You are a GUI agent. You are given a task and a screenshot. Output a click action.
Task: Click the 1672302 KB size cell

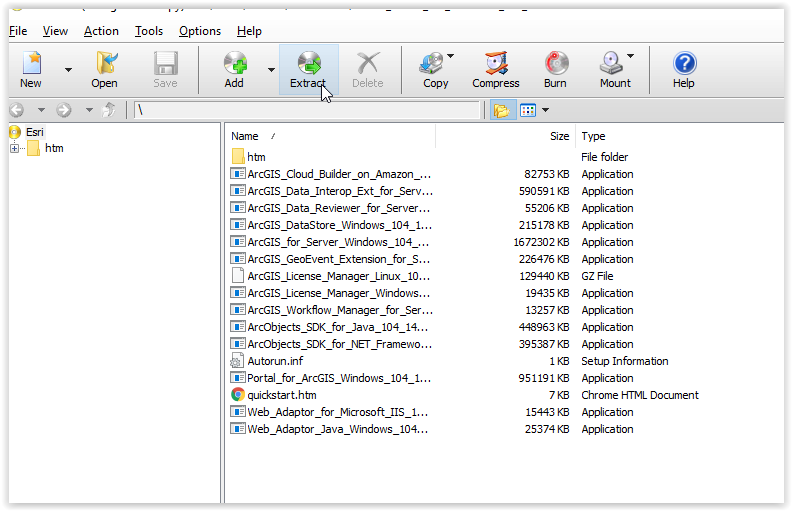coord(541,242)
